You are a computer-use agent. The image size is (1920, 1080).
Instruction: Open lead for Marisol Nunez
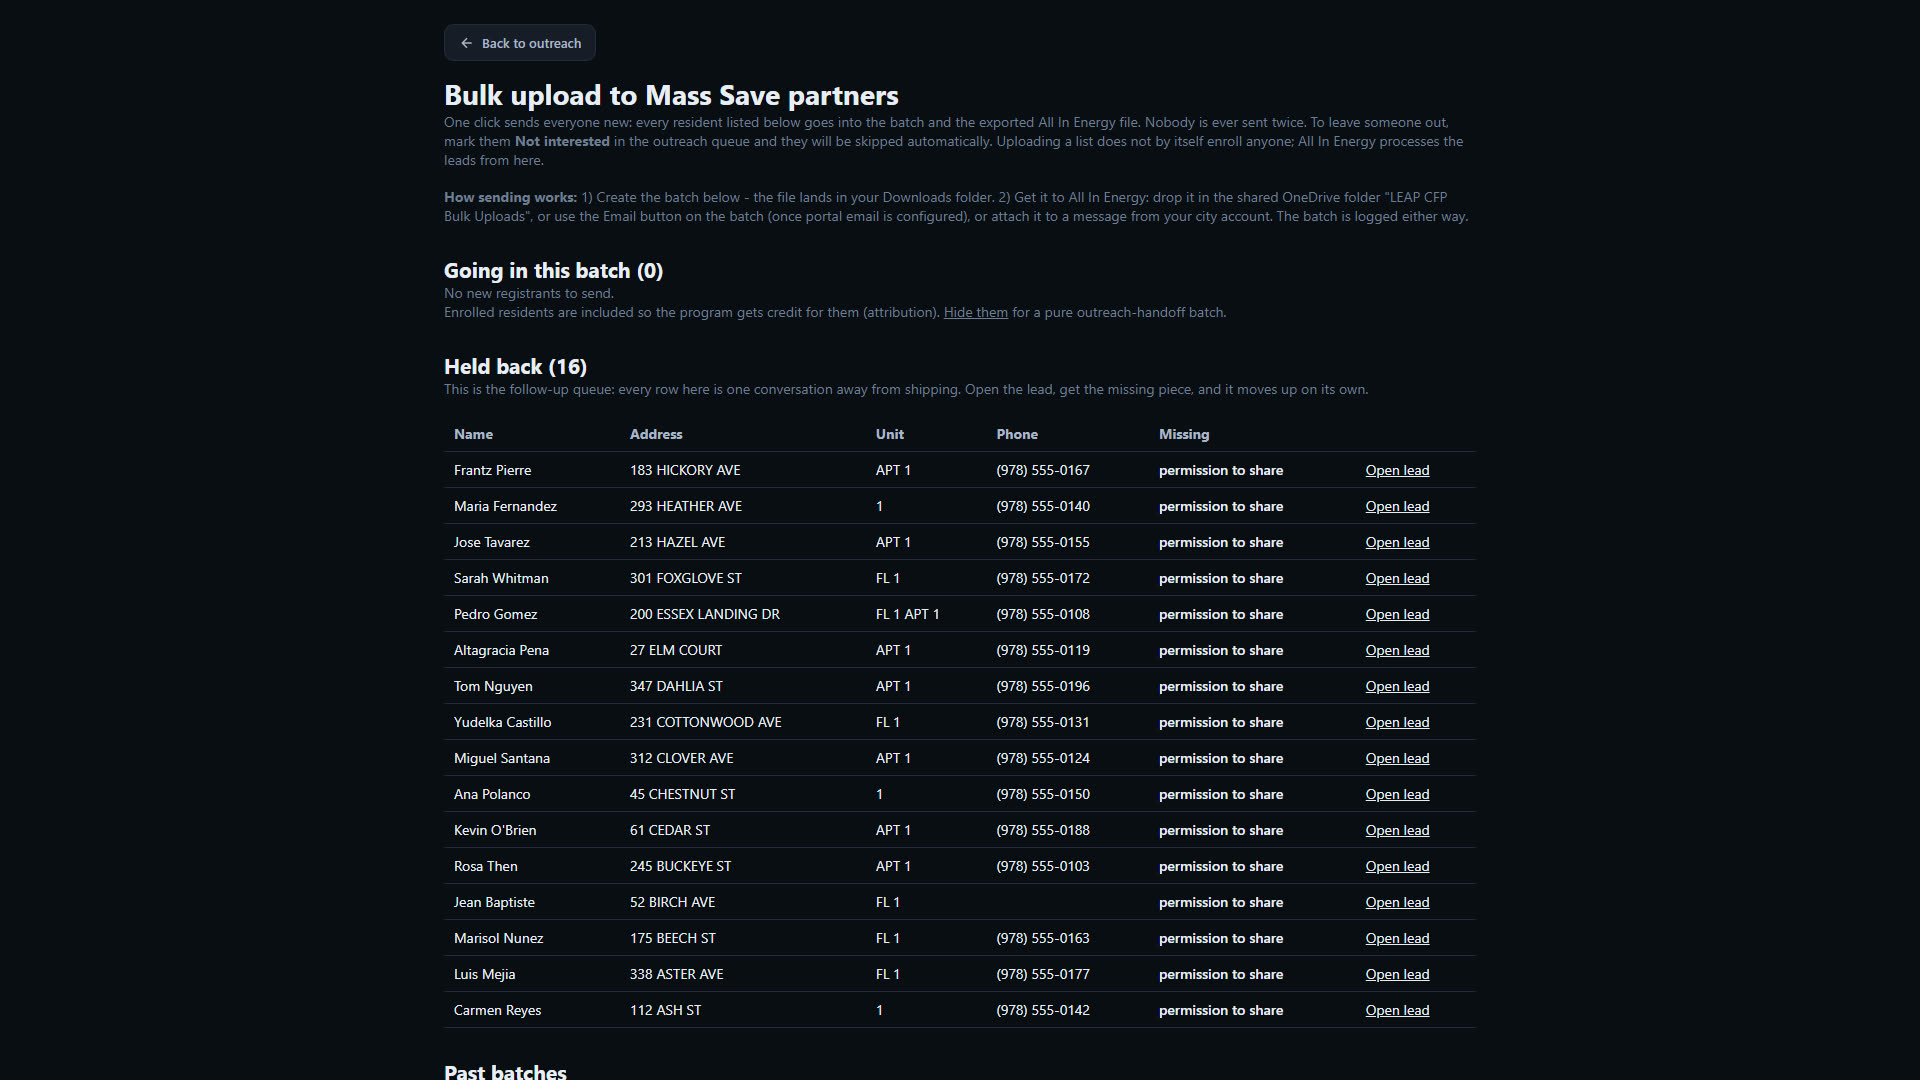coord(1397,938)
